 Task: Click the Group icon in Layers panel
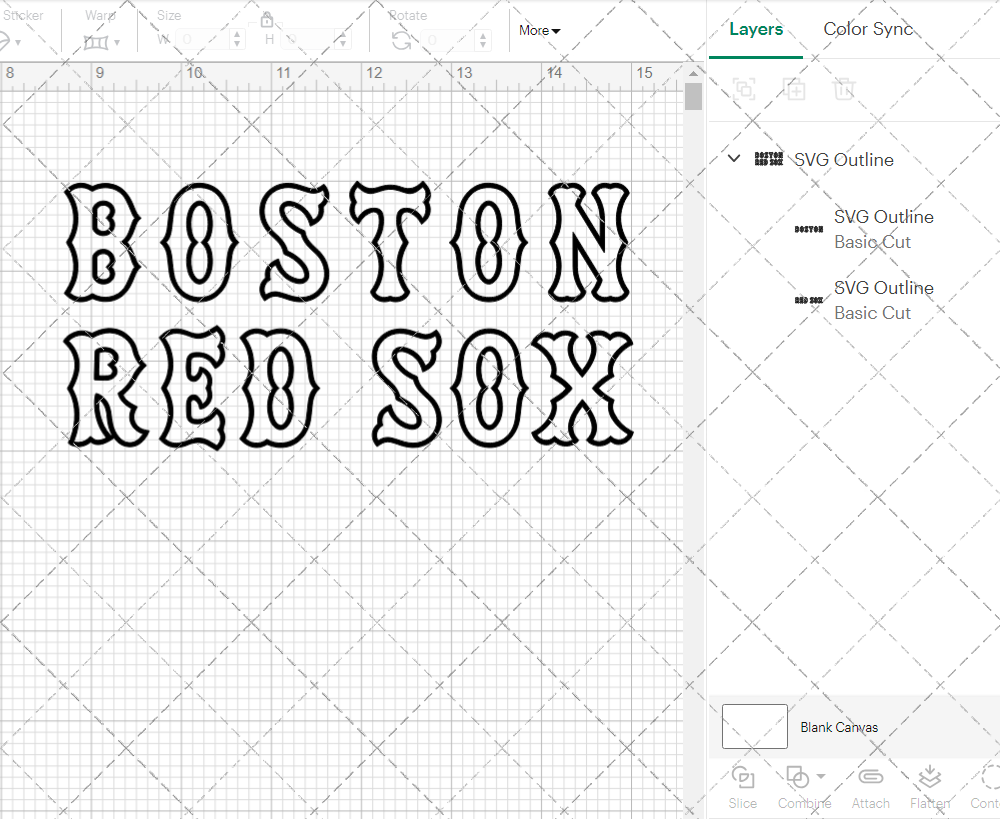pos(743,89)
